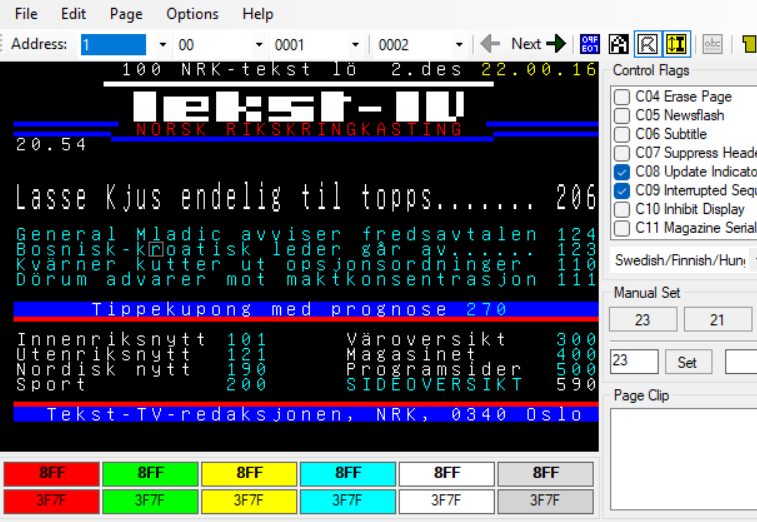757x522 pixels.
Task: Click the green 8FF link button
Action: (x=151, y=473)
